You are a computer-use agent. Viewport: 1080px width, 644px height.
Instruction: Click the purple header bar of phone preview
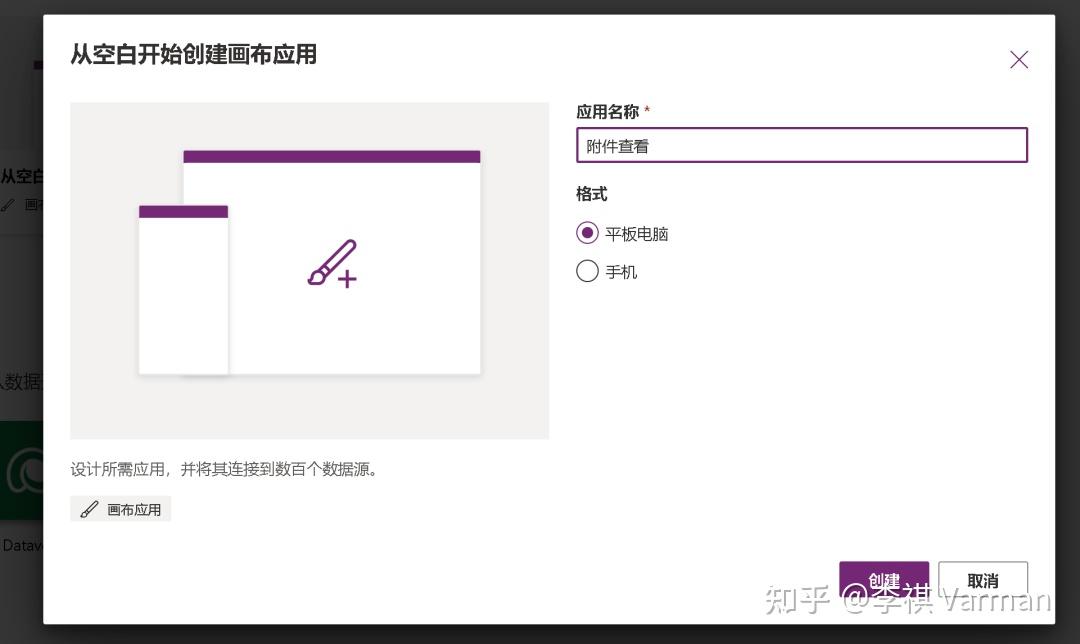pos(183,211)
